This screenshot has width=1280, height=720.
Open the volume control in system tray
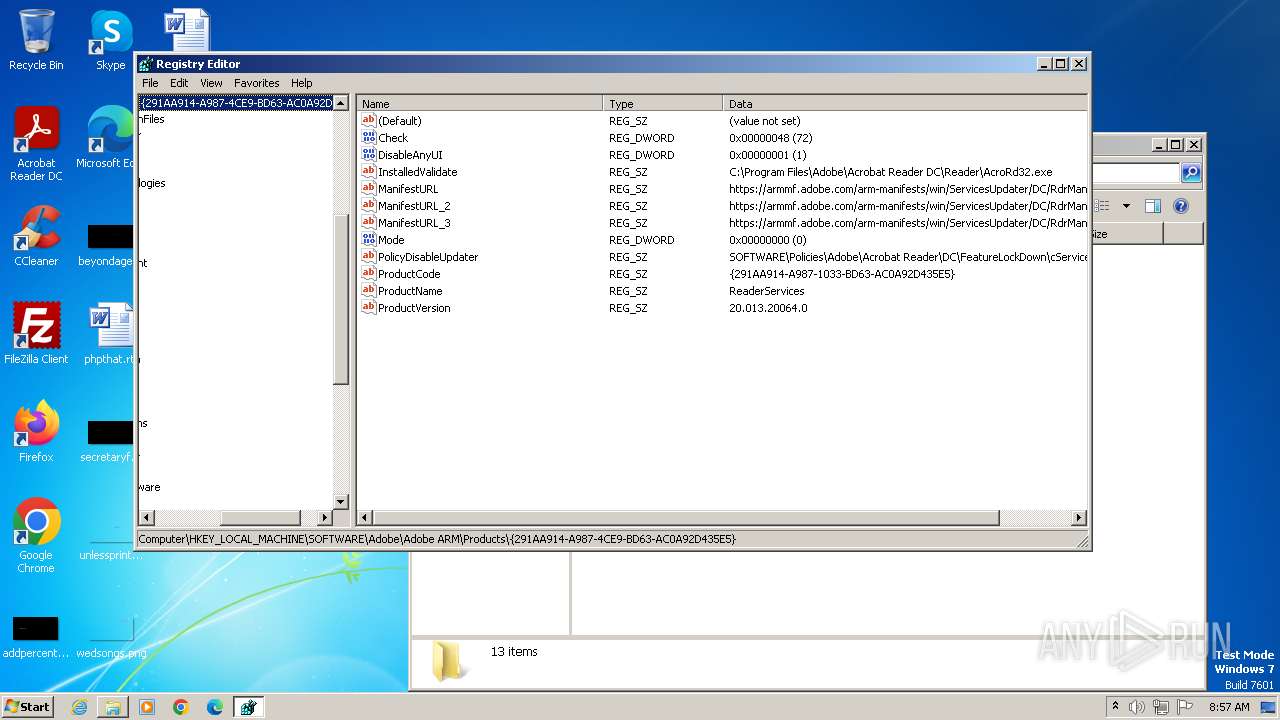coord(1137,707)
